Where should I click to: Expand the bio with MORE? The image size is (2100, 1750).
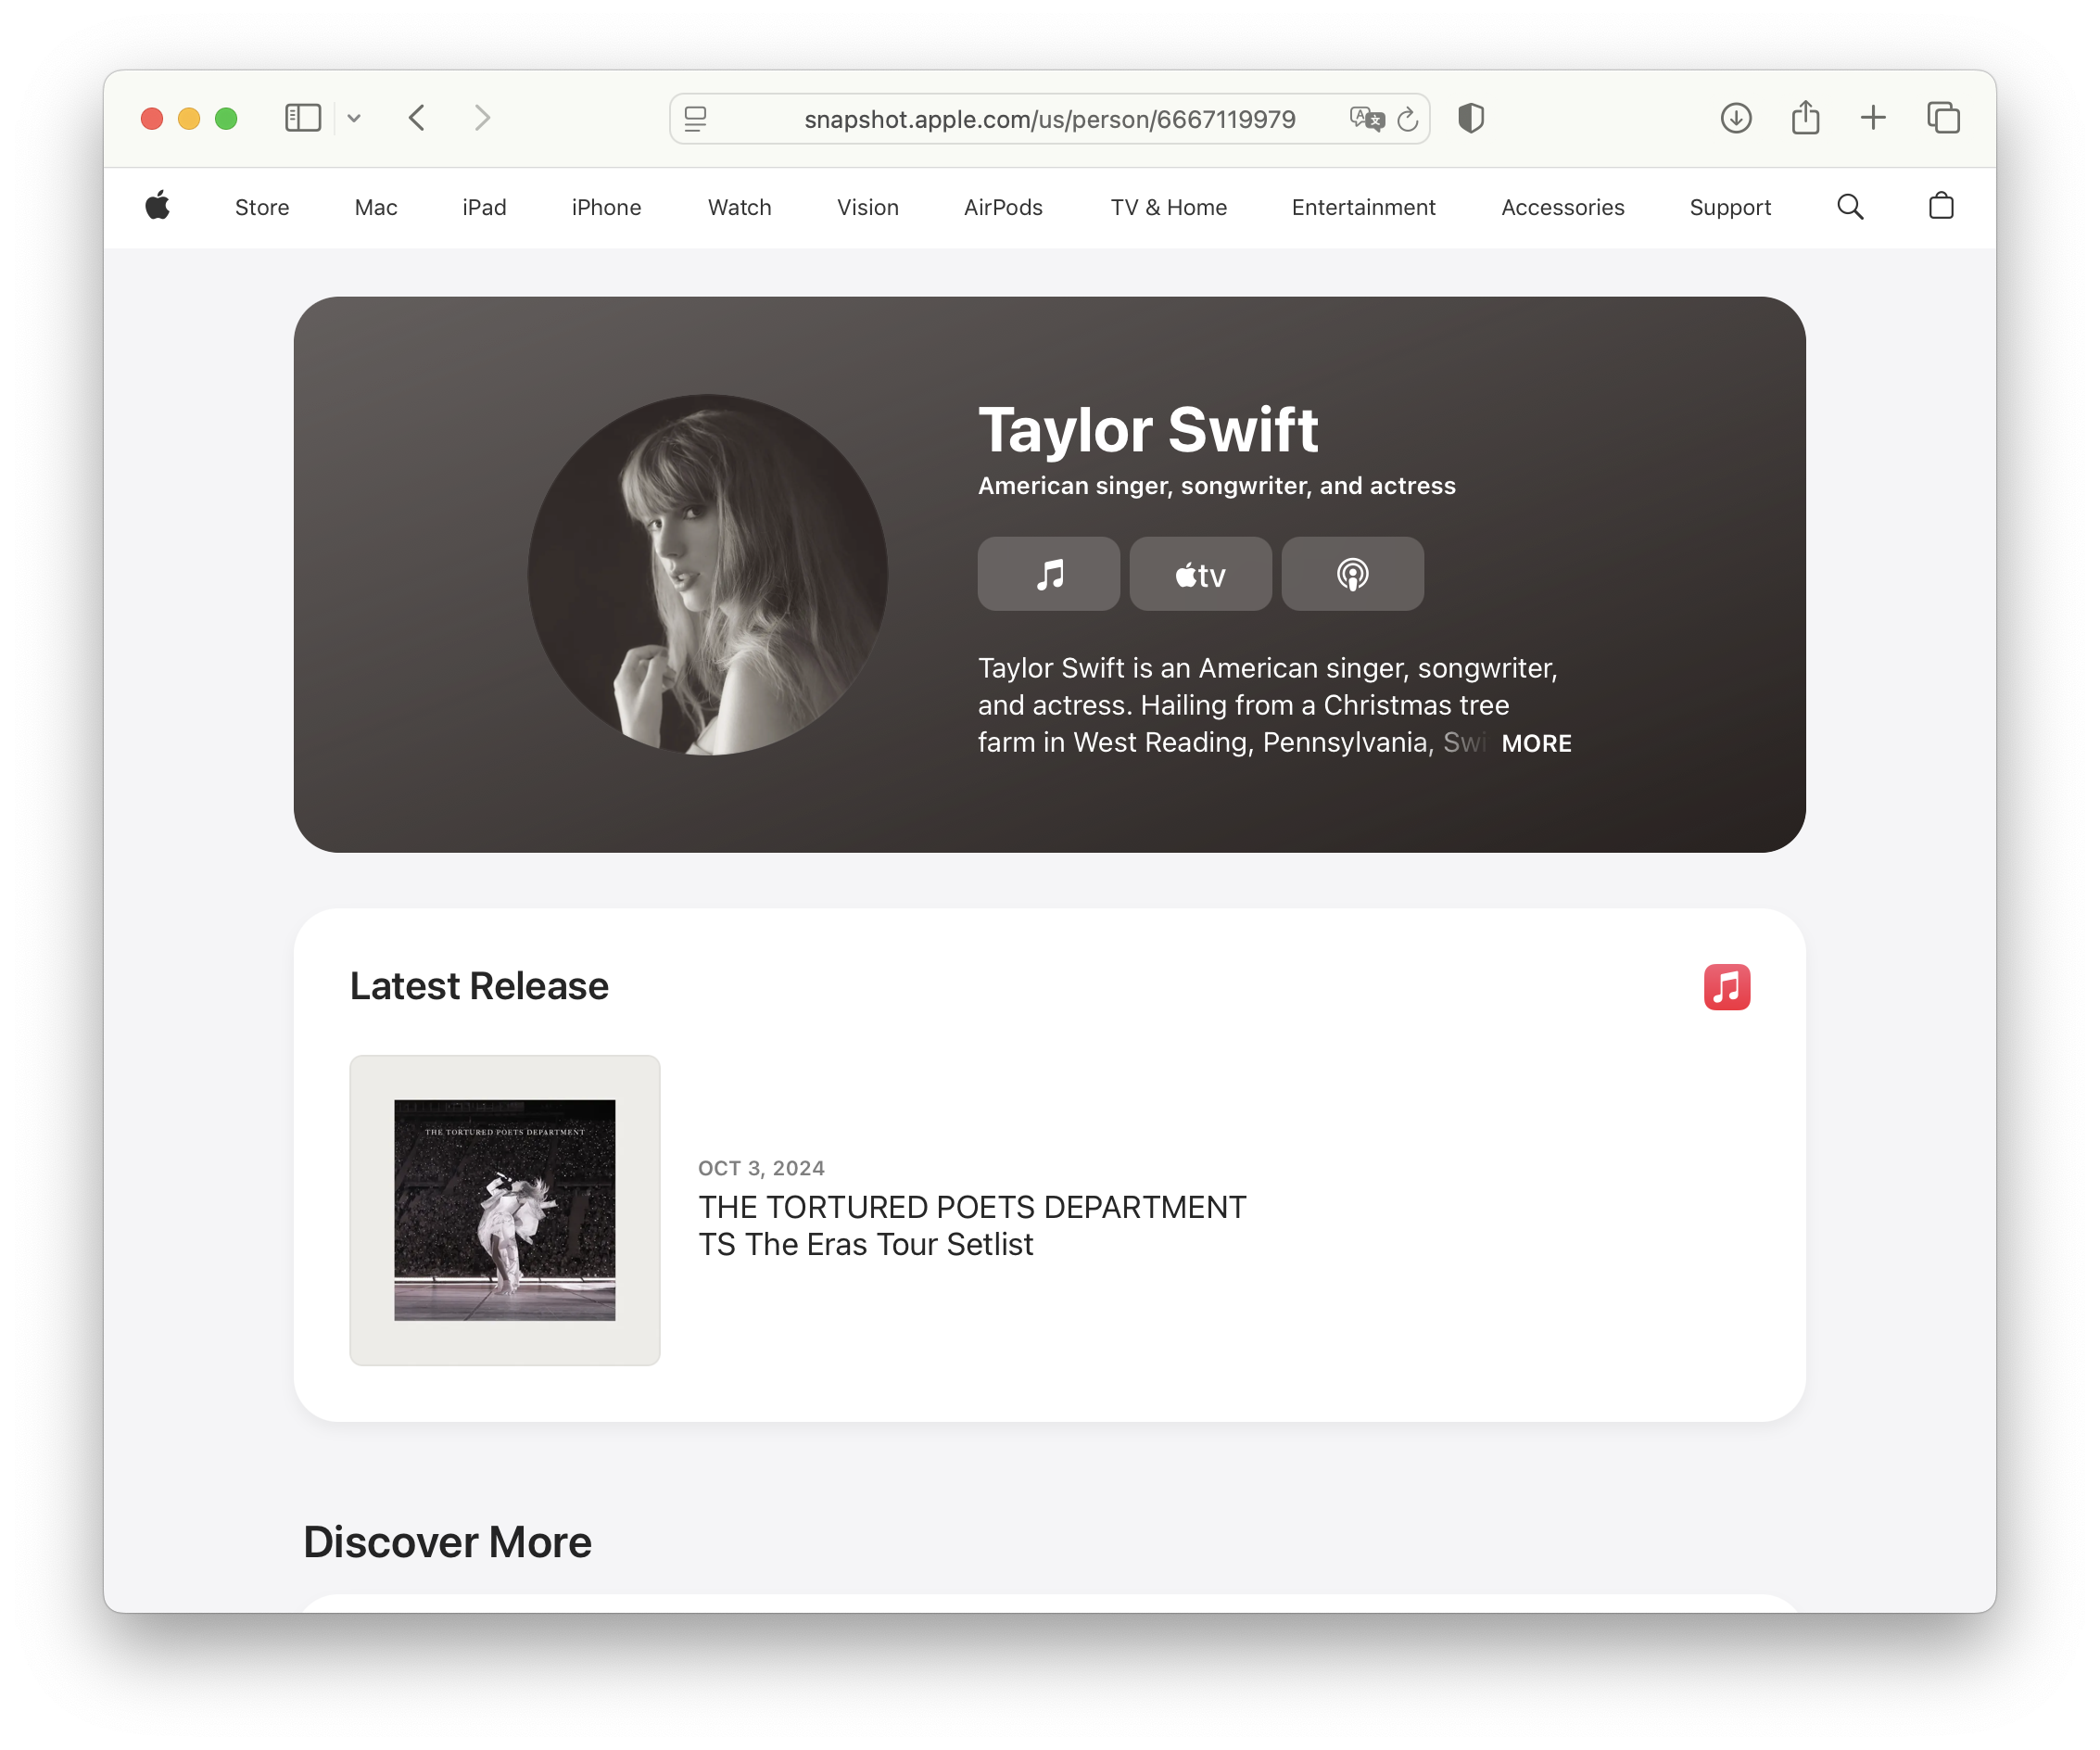[x=1536, y=743]
